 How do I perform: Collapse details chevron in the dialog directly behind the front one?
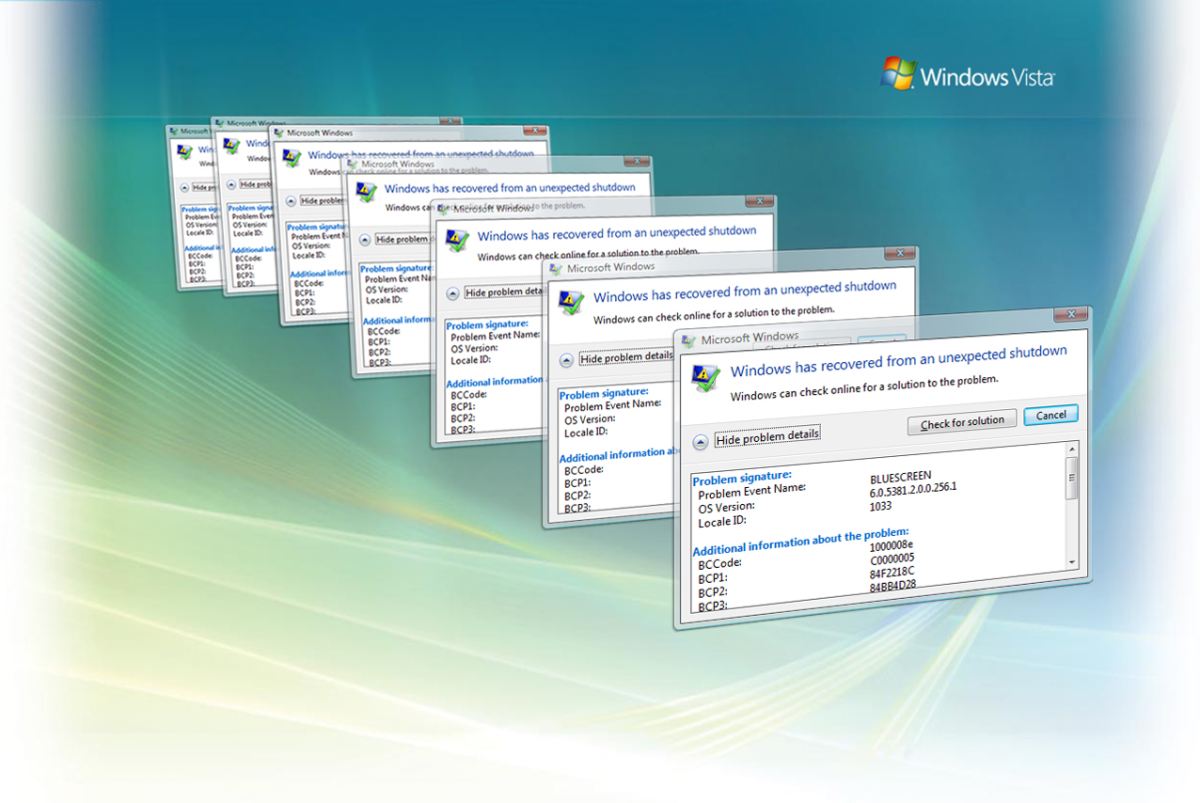[566, 360]
